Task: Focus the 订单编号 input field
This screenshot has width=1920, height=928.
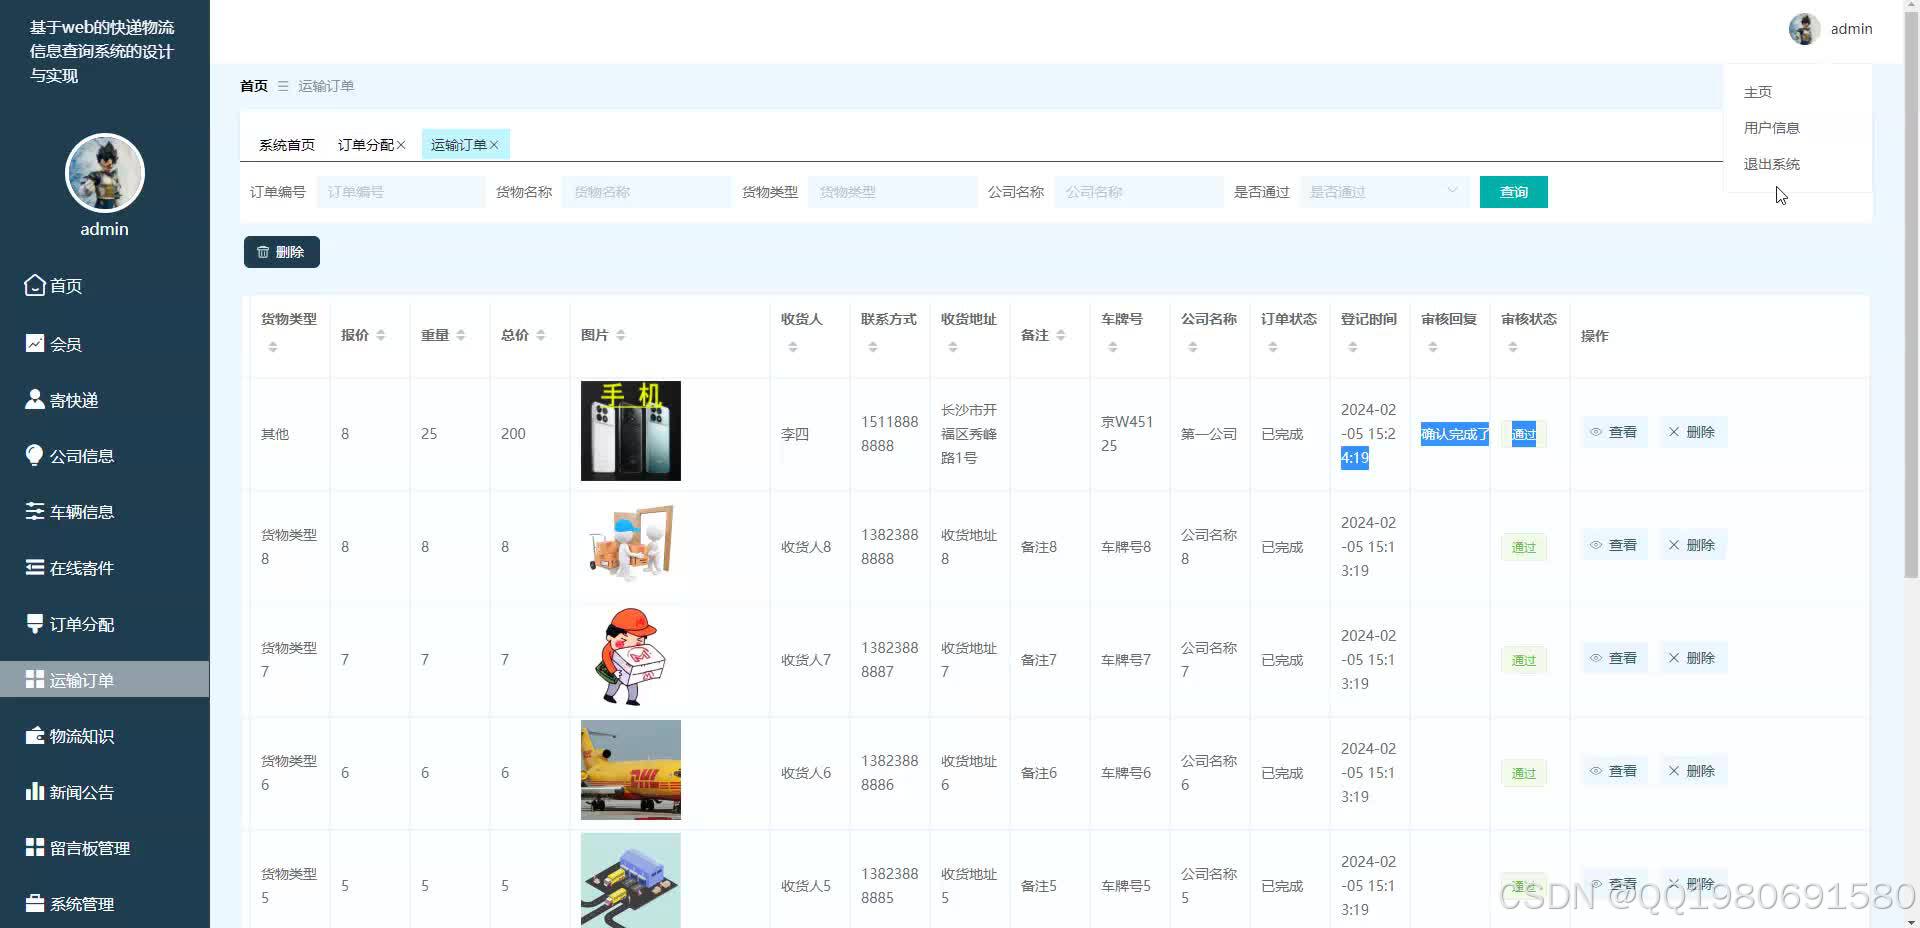Action: pyautogui.click(x=401, y=192)
